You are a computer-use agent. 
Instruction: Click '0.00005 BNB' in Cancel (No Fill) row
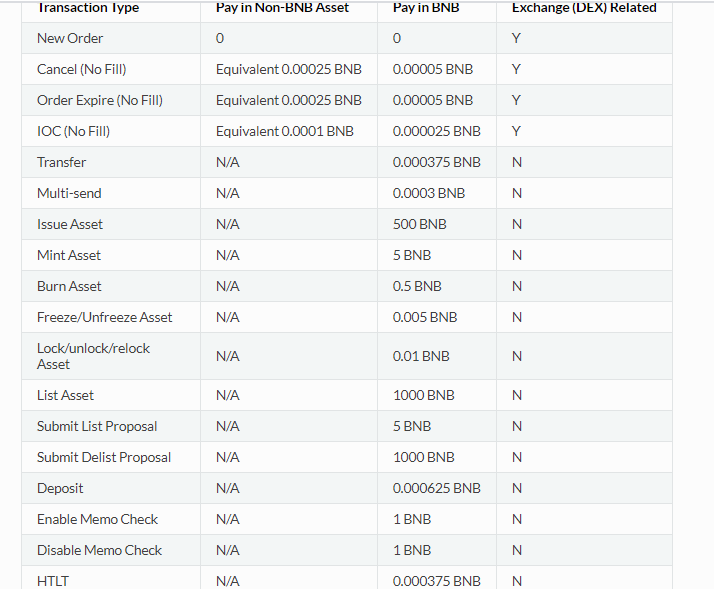point(433,69)
